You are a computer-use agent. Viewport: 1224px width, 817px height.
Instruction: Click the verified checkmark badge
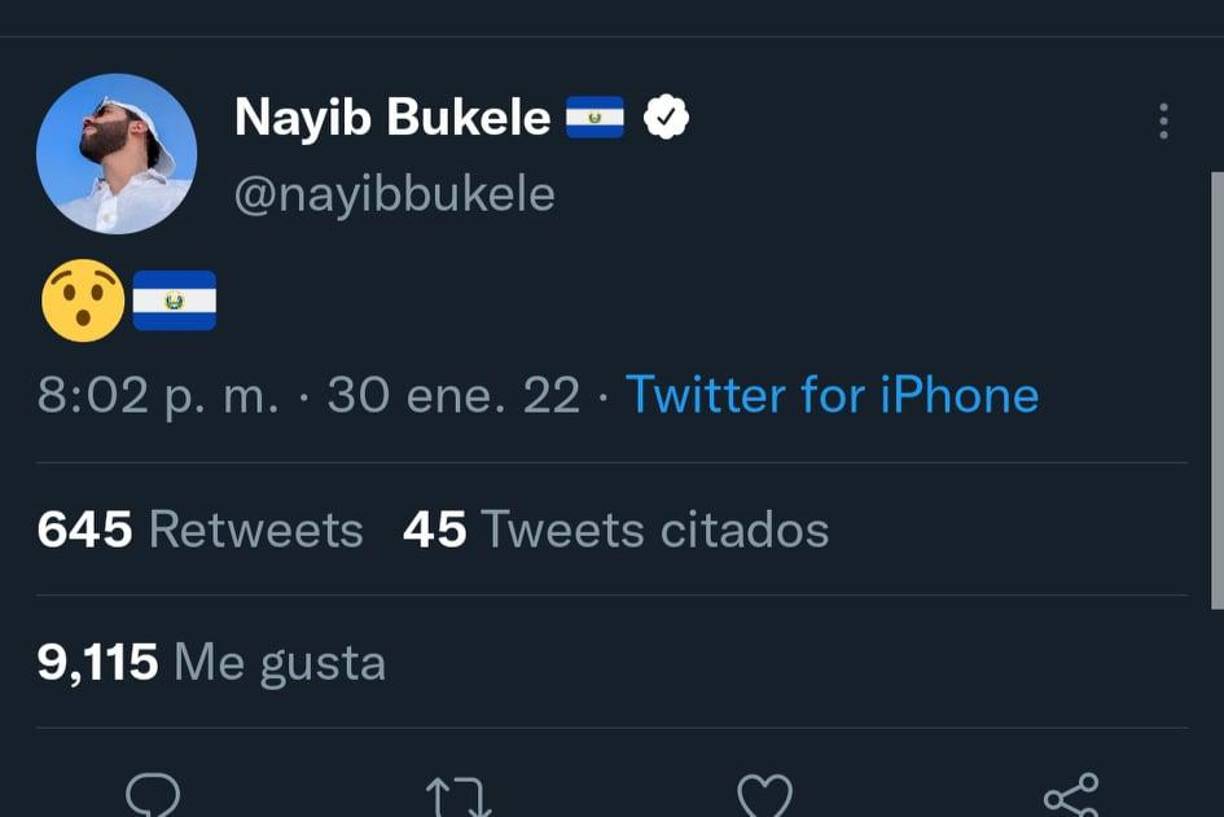665,115
